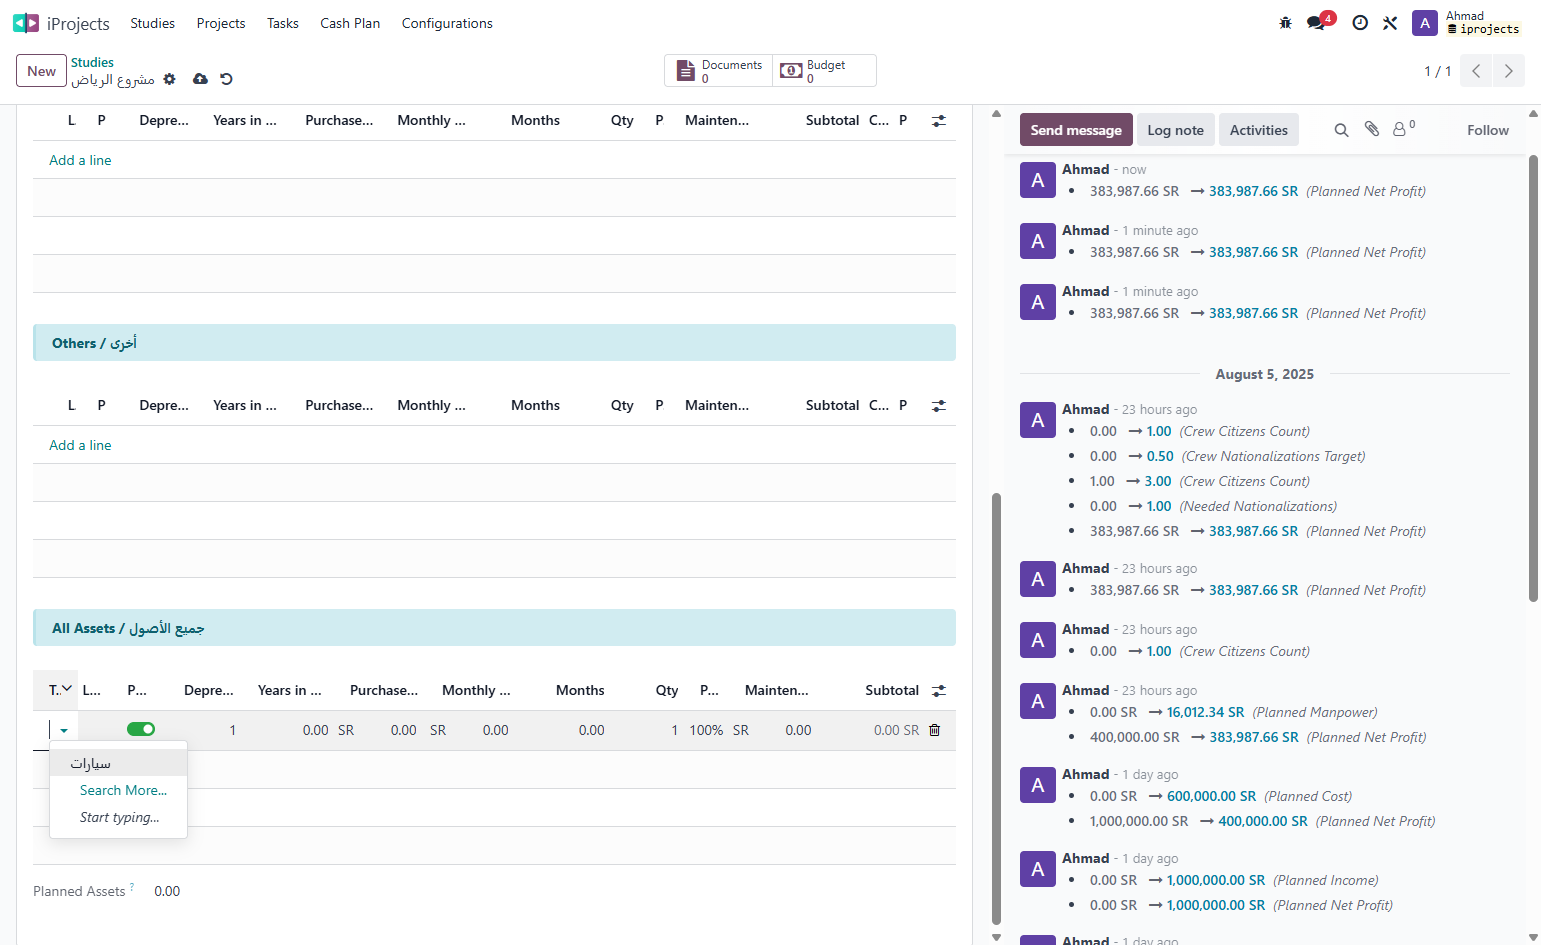This screenshot has width=1541, height=945.
Task: Discard changes with the undo icon
Action: [226, 79]
